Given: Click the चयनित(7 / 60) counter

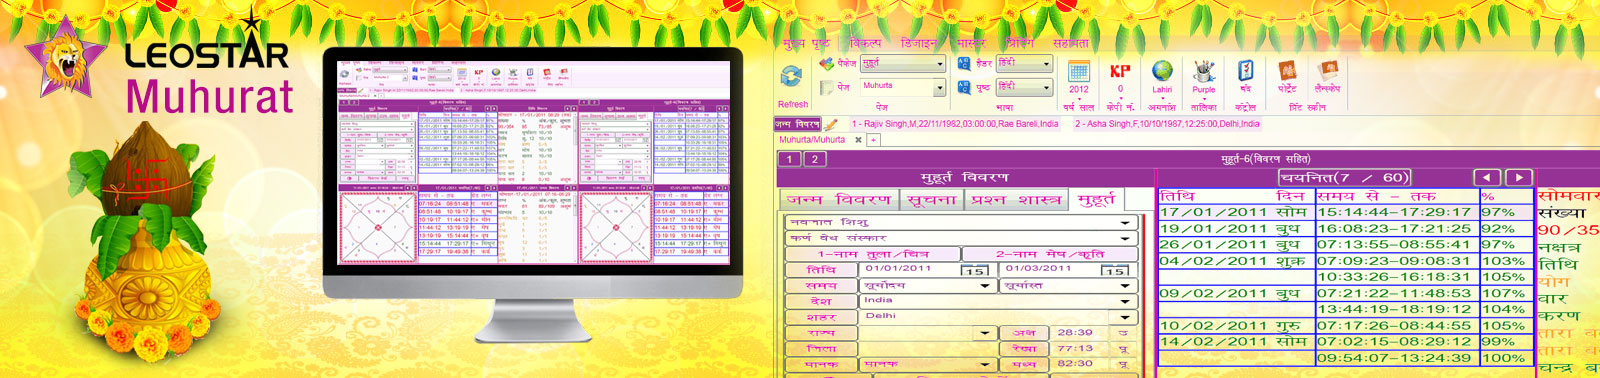Looking at the screenshot, I should coord(1344,177).
